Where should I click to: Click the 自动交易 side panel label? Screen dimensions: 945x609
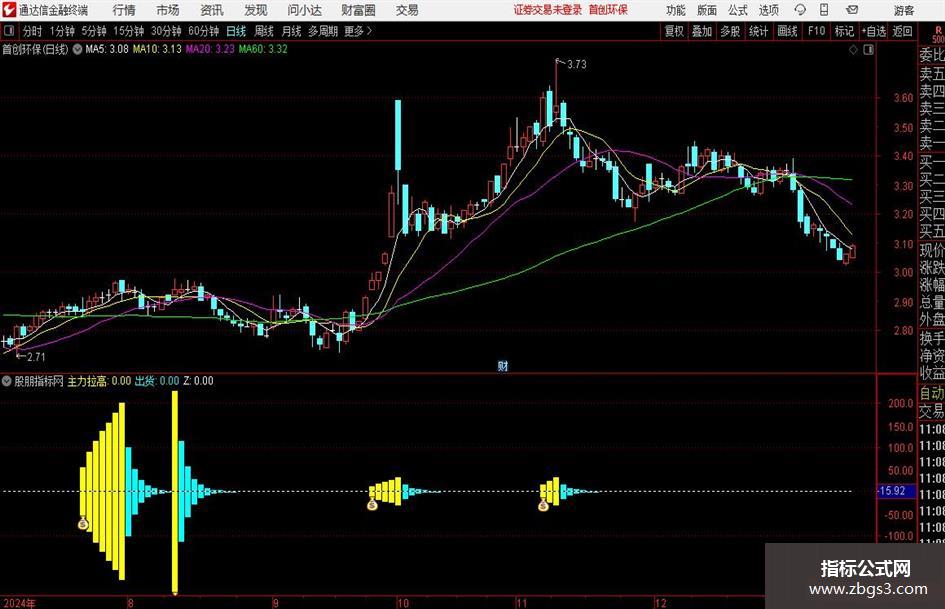932,403
